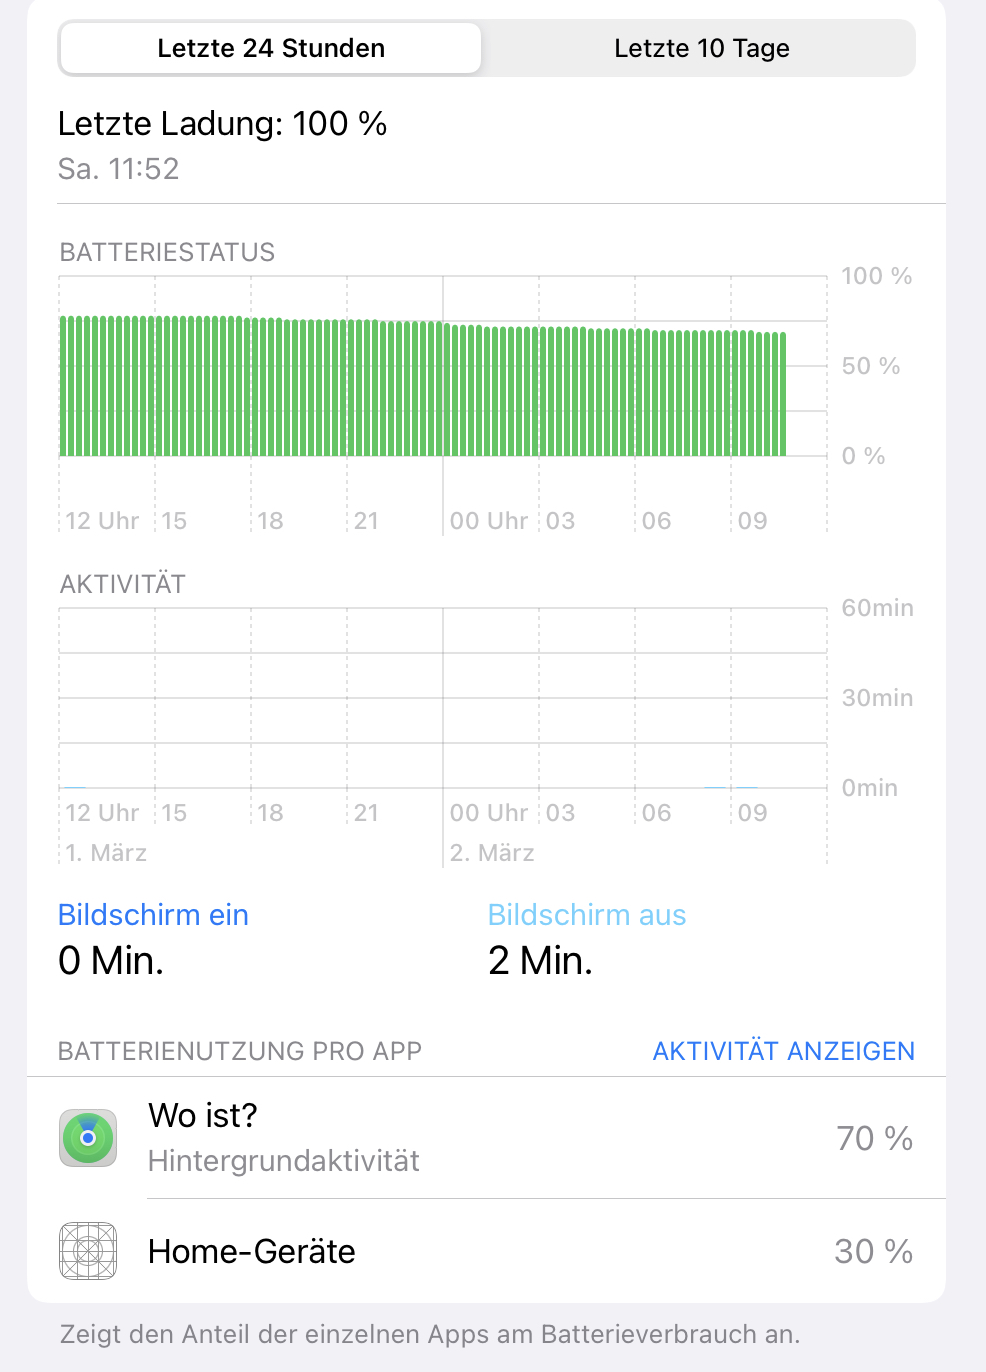Tap the 70 % usage value
Screen dimensions: 986x1372
coord(874,1138)
